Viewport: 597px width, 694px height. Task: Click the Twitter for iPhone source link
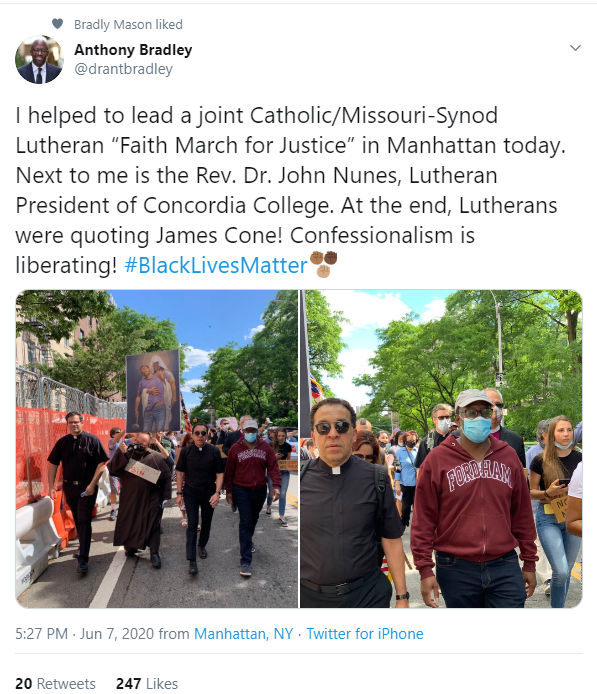365,634
